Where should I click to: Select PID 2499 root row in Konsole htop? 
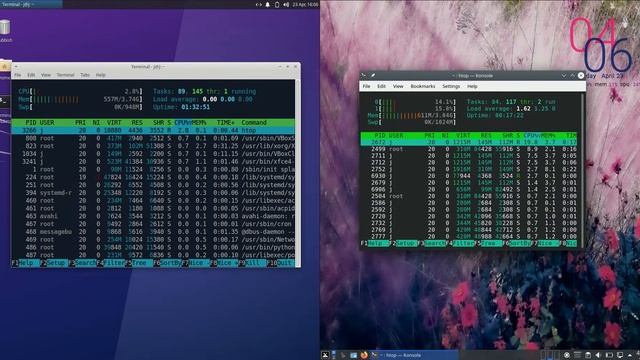click(469, 149)
